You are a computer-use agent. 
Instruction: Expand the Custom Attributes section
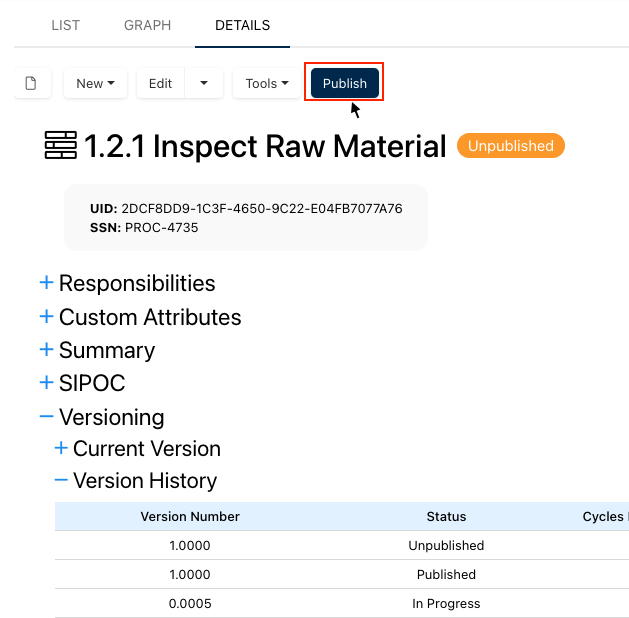(x=46, y=317)
